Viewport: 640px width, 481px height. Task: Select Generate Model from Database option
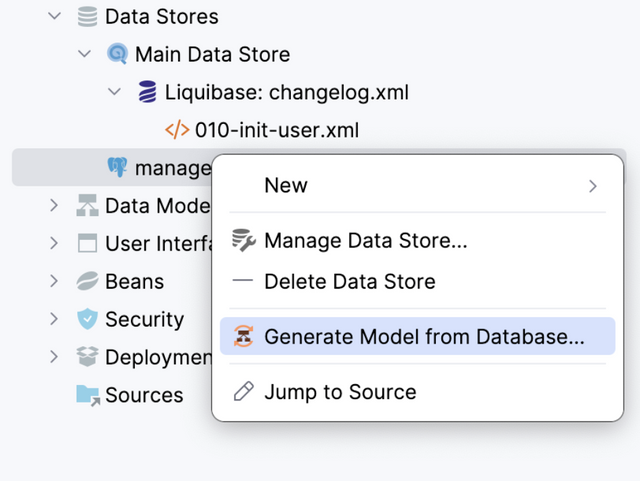[x=423, y=337]
